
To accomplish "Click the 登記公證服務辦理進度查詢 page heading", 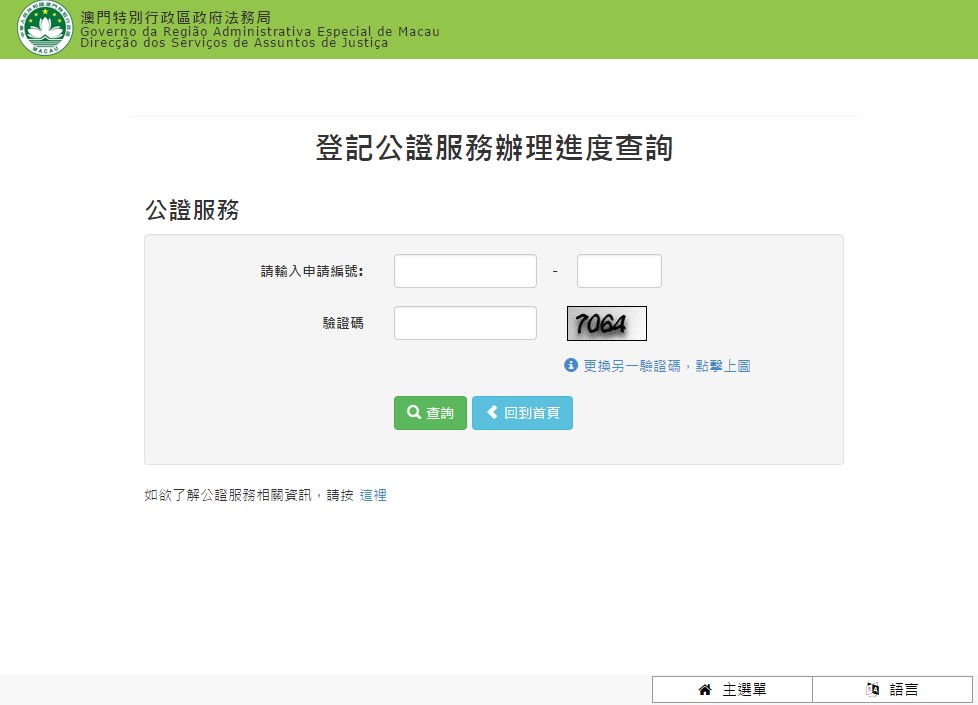I will (494, 148).
